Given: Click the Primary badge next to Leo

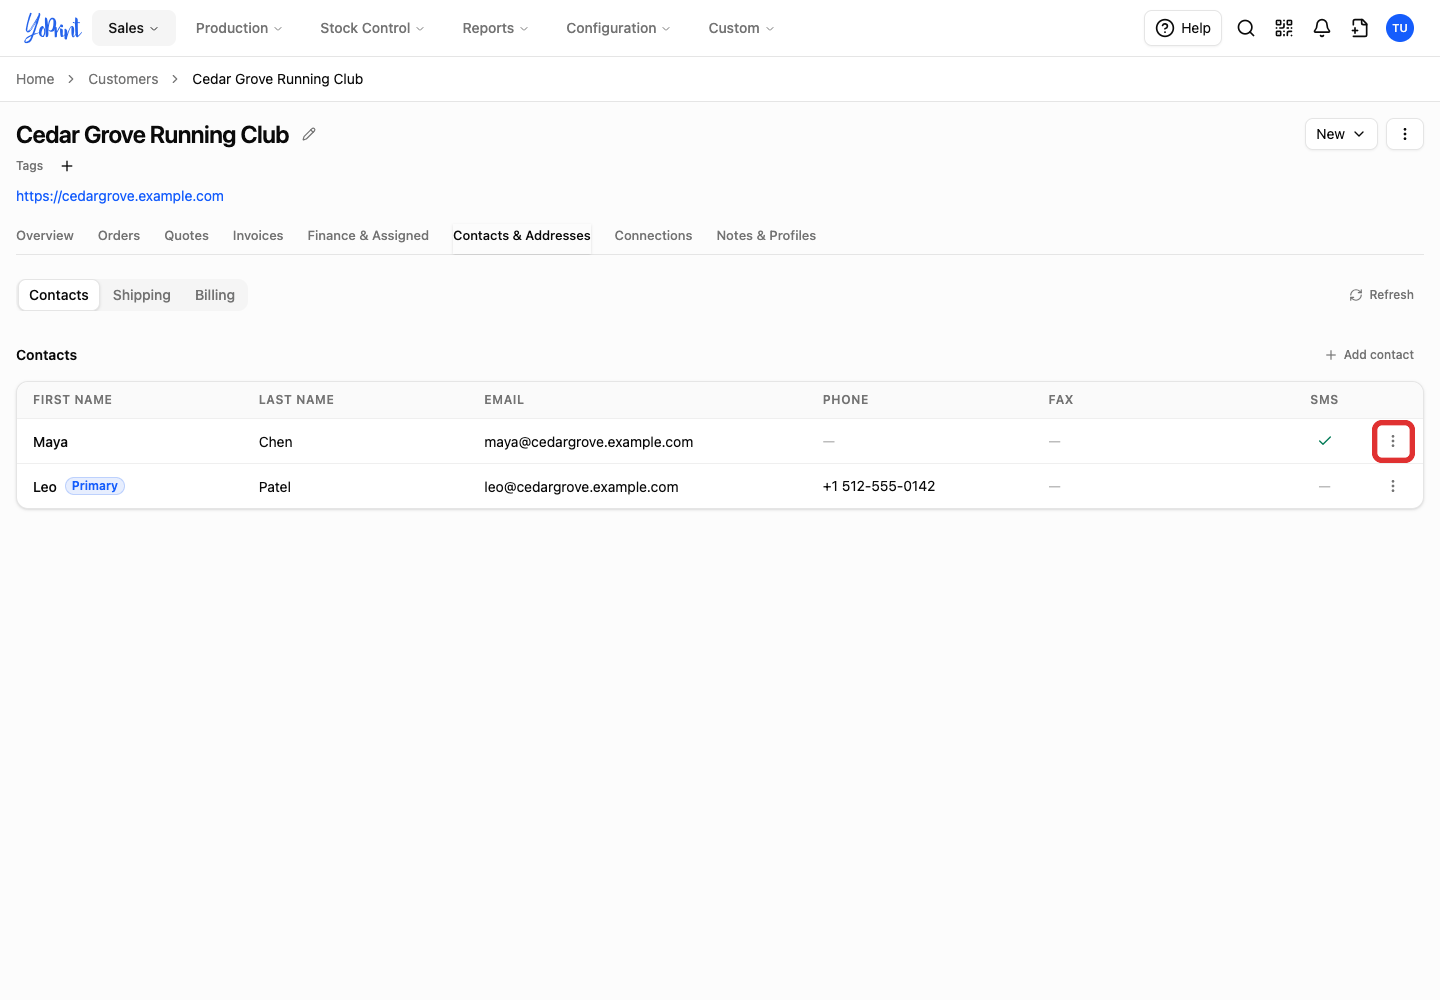Looking at the screenshot, I should pos(95,486).
